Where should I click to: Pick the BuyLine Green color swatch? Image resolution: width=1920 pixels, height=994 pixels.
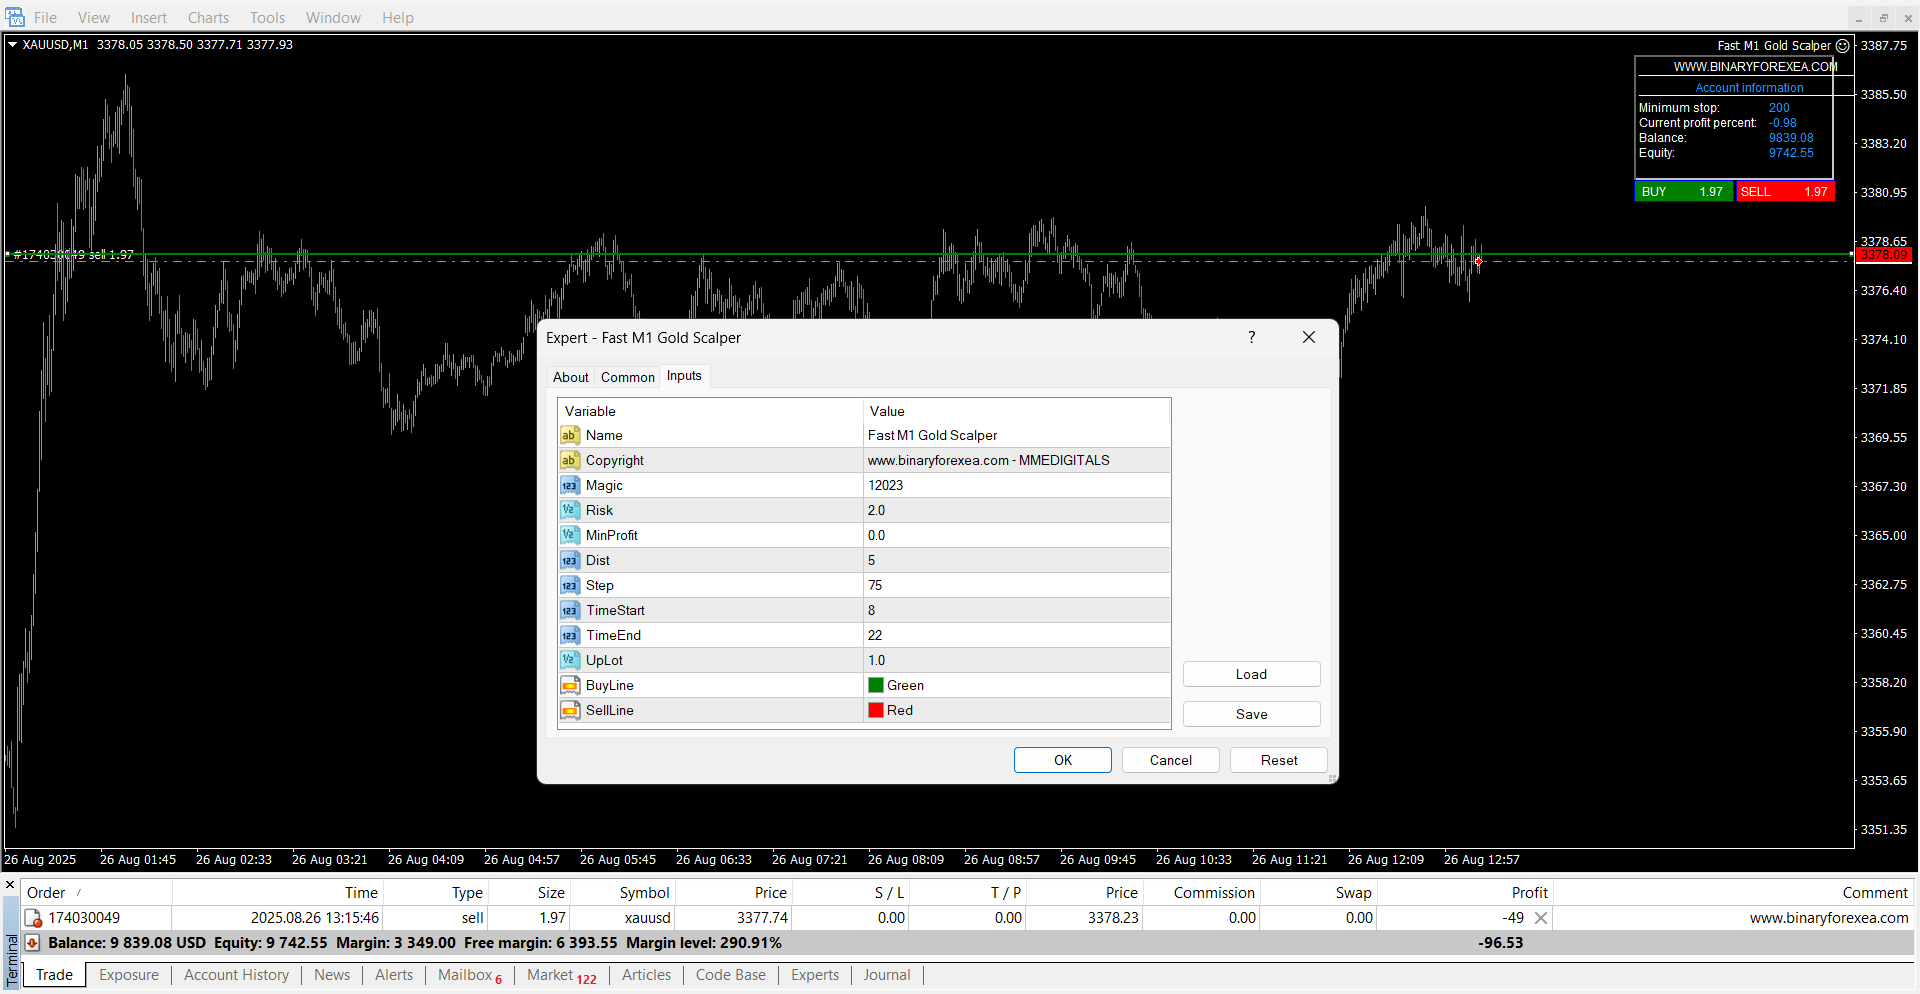coord(876,686)
